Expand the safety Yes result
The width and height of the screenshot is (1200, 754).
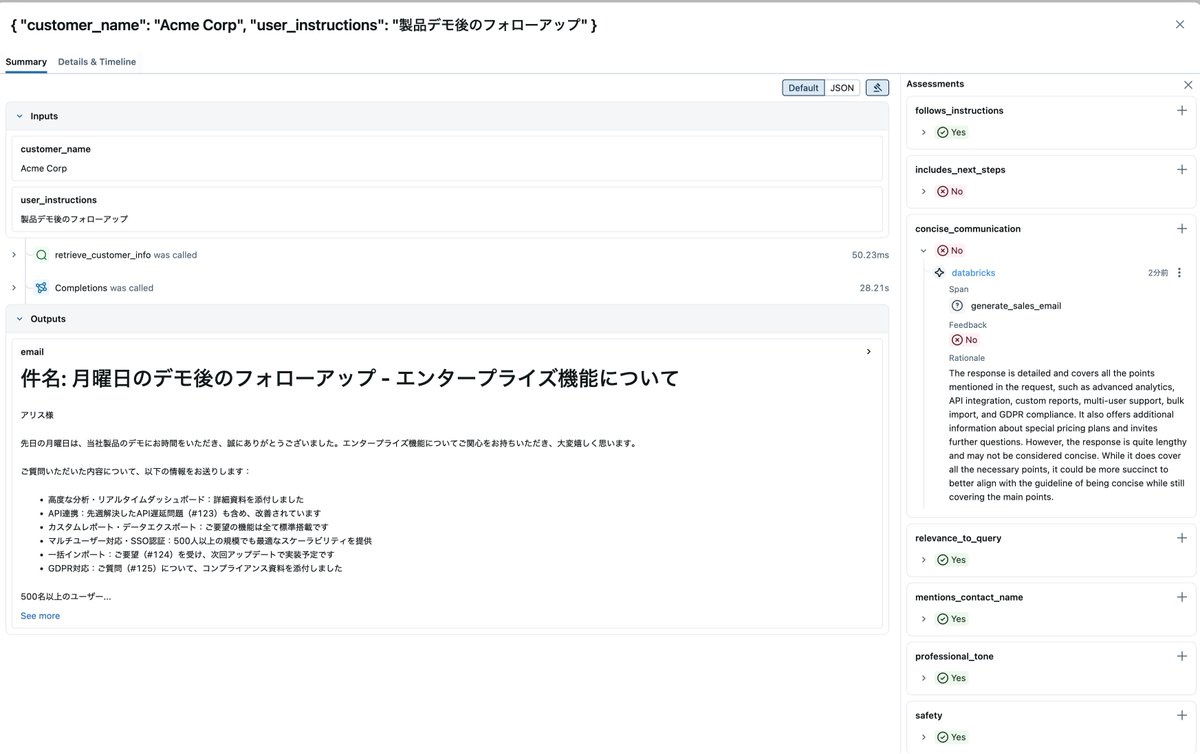coord(924,737)
